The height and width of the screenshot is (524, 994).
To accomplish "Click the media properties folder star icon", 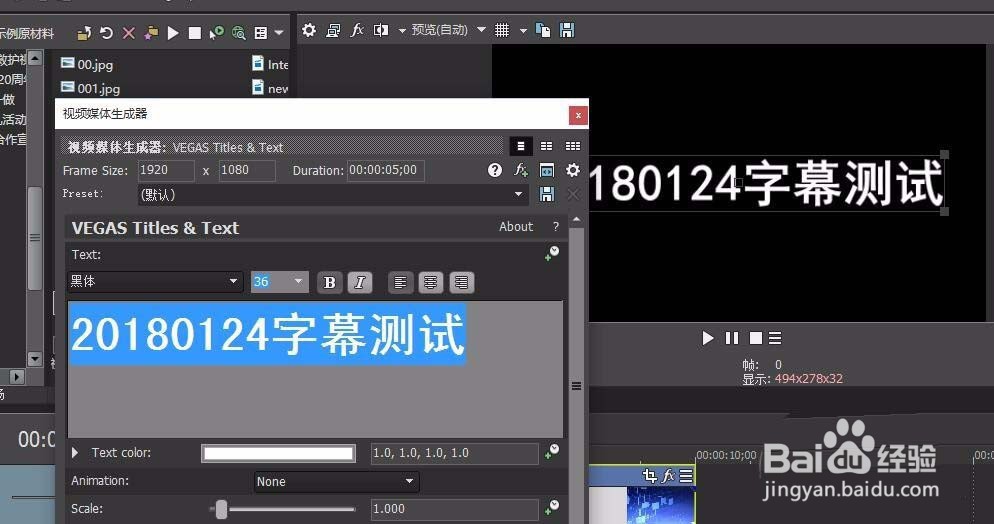I will pos(151,33).
